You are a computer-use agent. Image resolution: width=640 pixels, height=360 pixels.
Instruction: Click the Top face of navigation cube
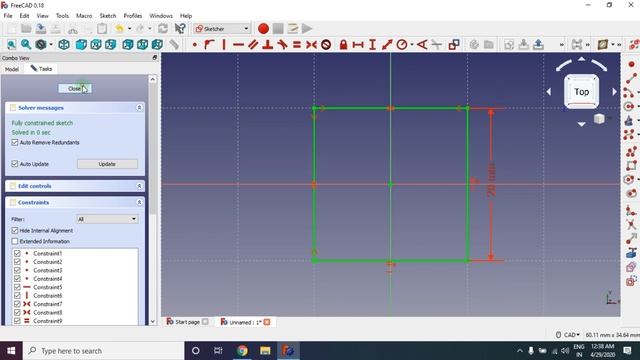click(581, 91)
